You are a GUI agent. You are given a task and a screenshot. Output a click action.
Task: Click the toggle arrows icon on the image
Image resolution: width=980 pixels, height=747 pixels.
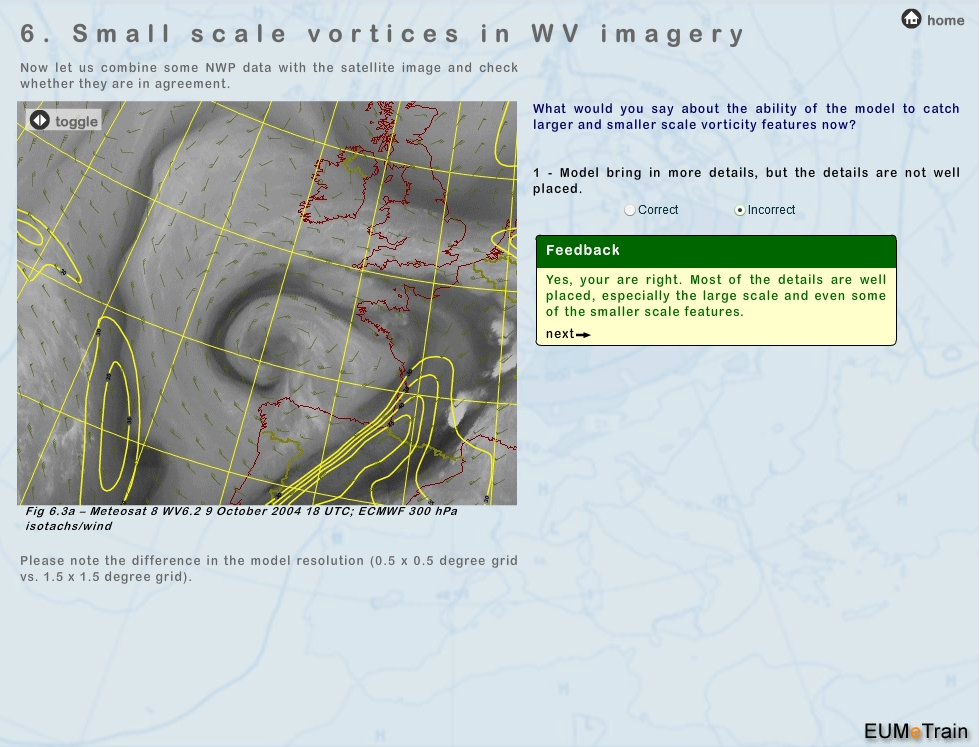[39, 121]
